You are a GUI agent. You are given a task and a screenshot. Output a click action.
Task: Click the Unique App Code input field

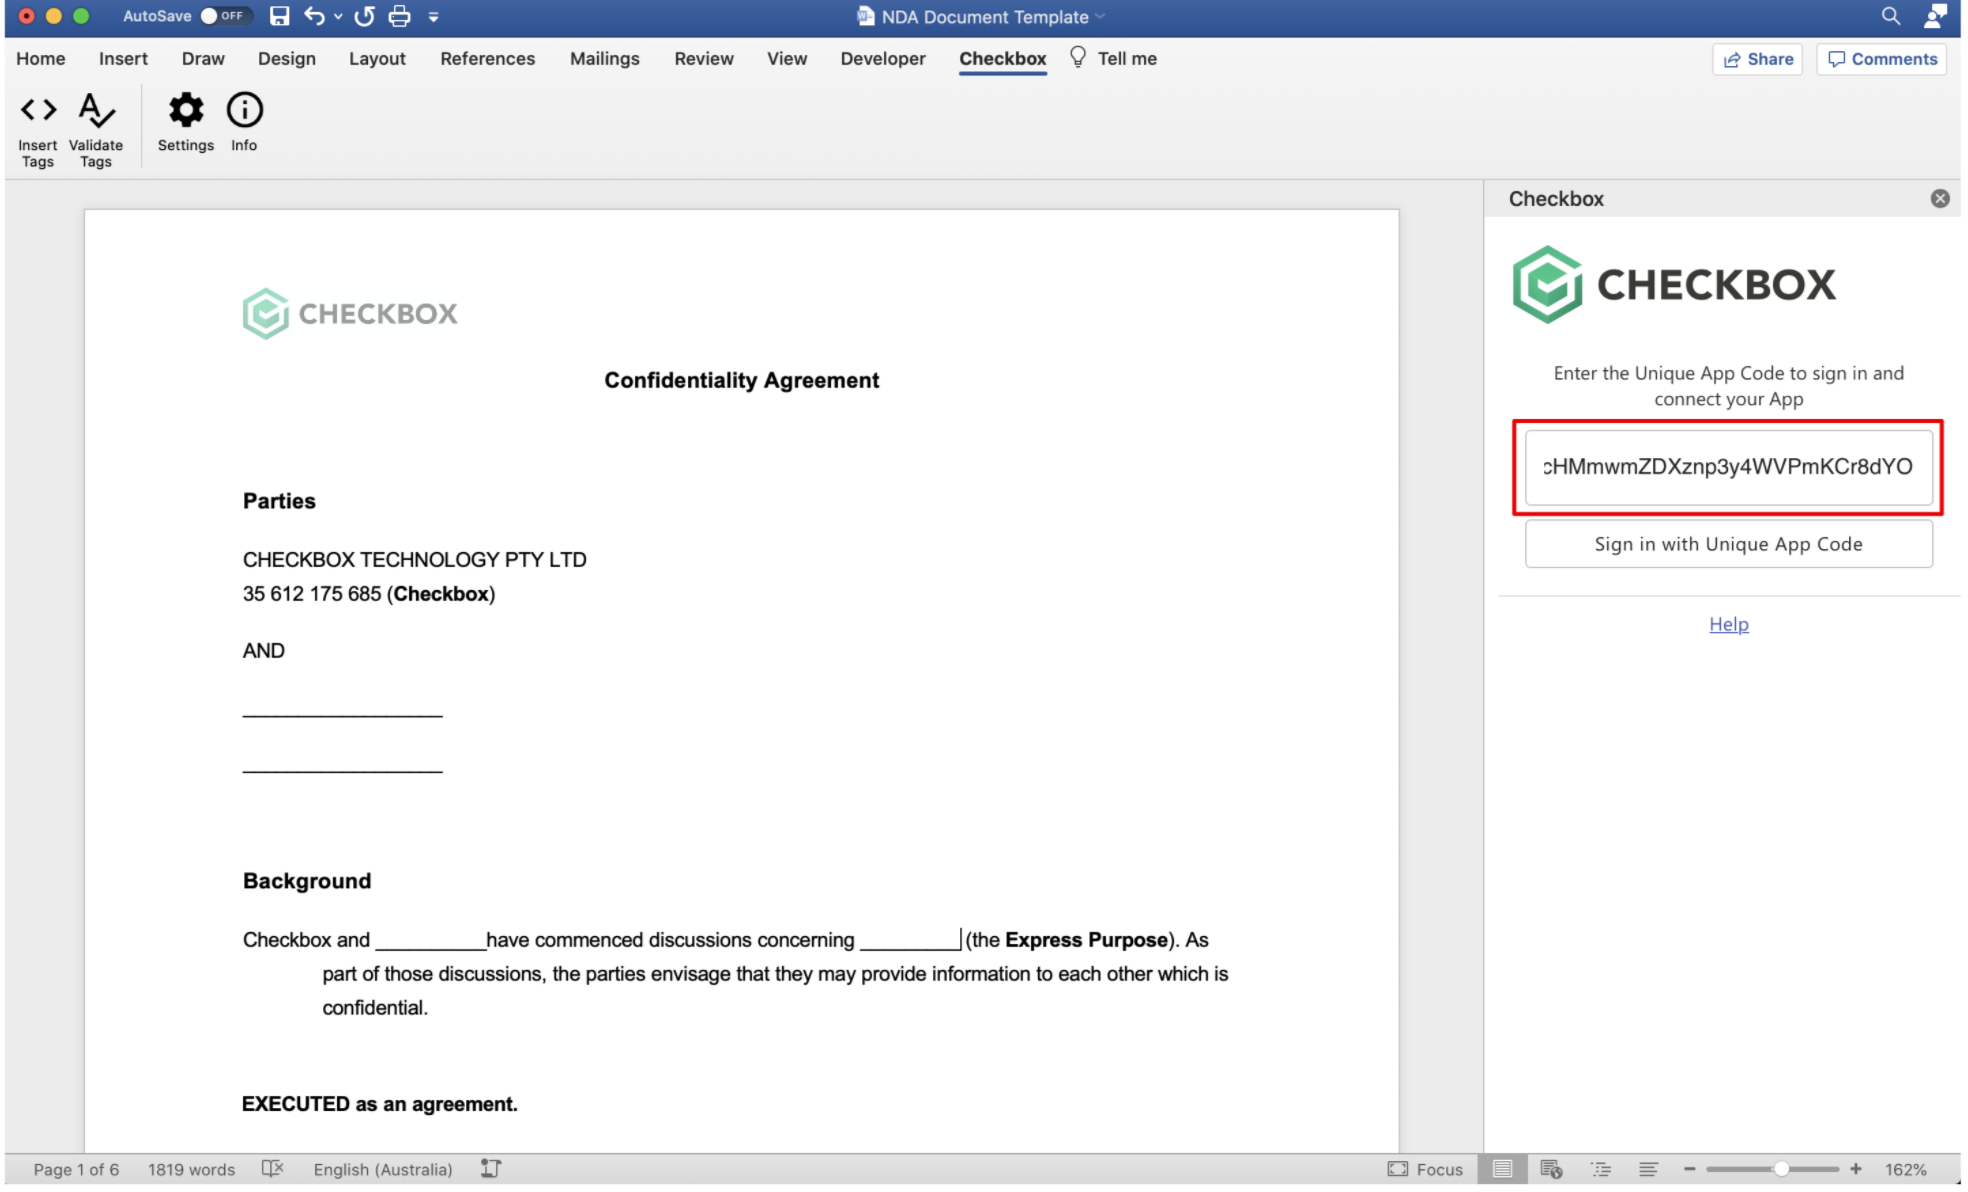coord(1729,467)
